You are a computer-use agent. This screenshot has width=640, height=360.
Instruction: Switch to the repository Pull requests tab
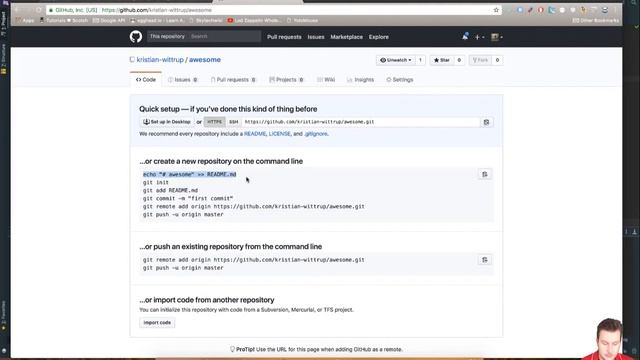(x=233, y=80)
